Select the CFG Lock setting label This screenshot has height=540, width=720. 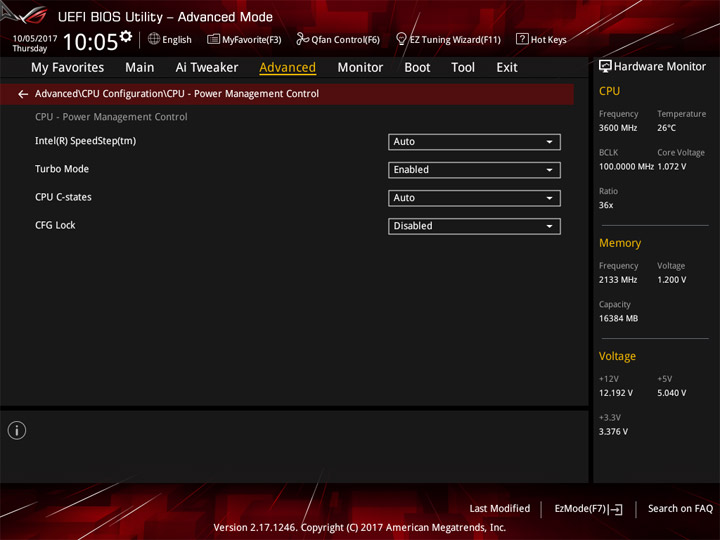click(55, 225)
